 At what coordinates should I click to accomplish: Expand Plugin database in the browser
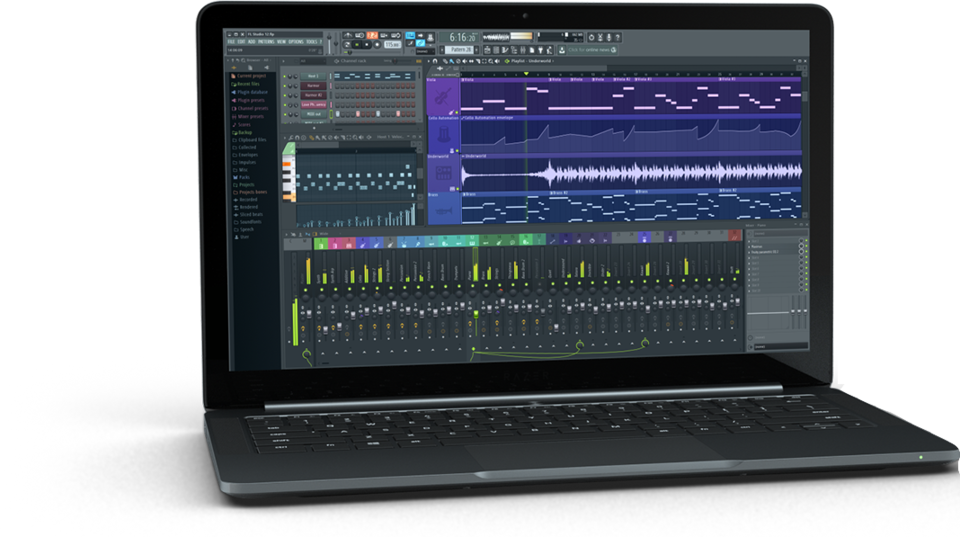[x=249, y=92]
